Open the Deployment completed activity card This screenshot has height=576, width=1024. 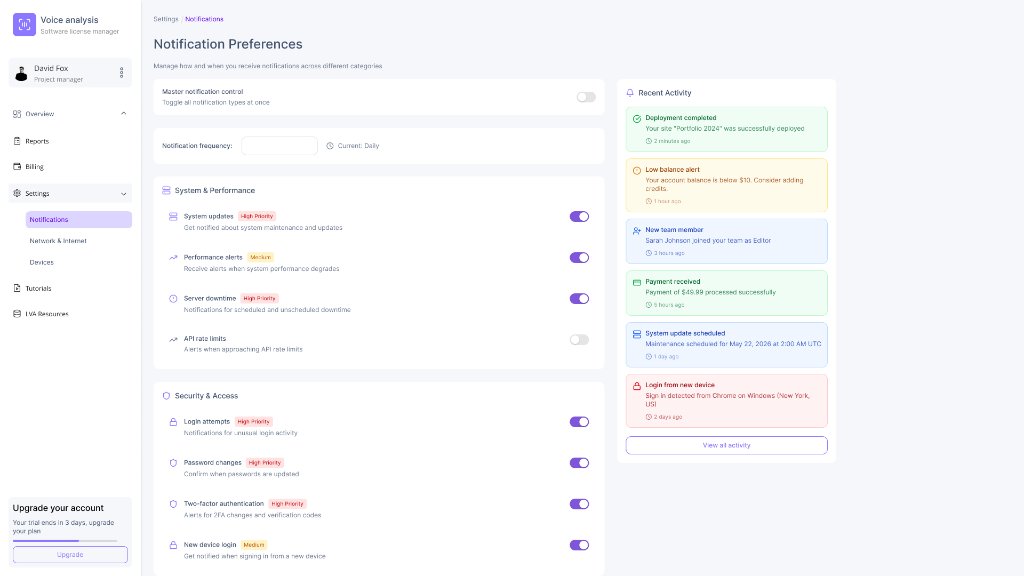pyautogui.click(x=726, y=129)
